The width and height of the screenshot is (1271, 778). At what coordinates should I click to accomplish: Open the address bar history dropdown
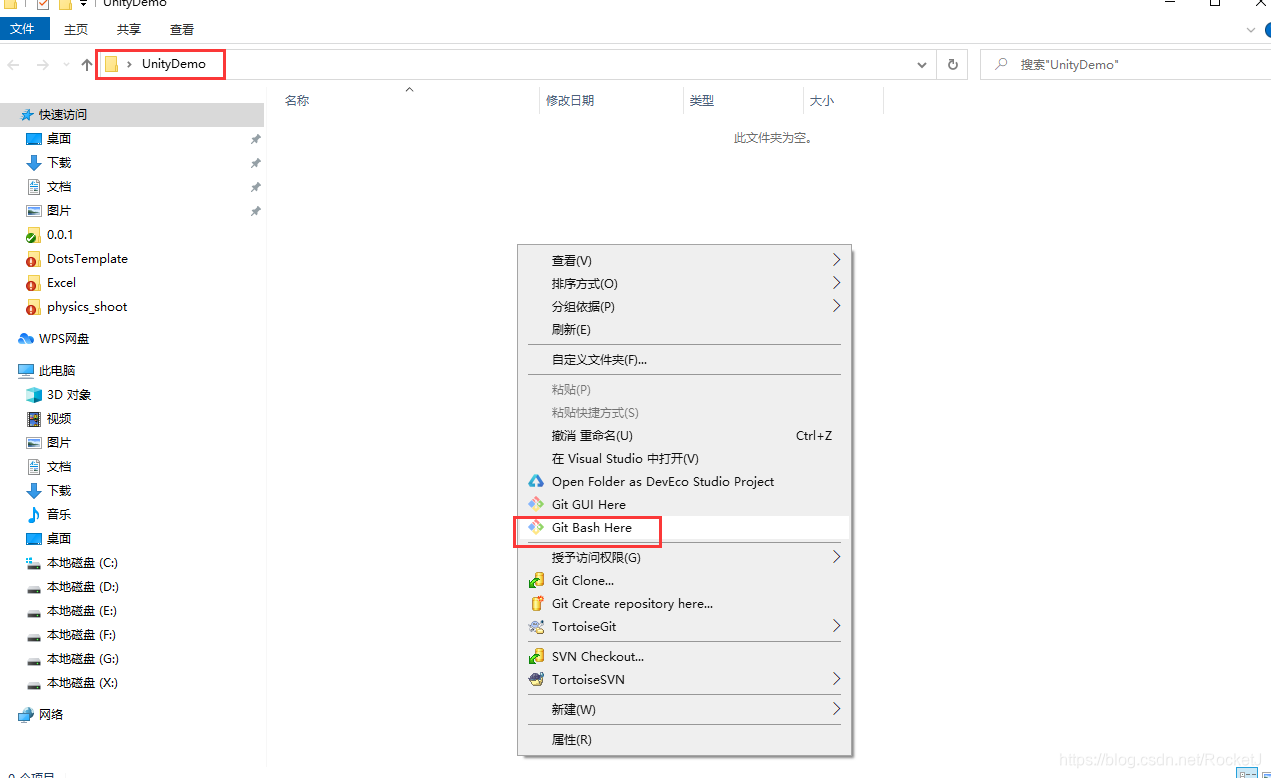922,64
